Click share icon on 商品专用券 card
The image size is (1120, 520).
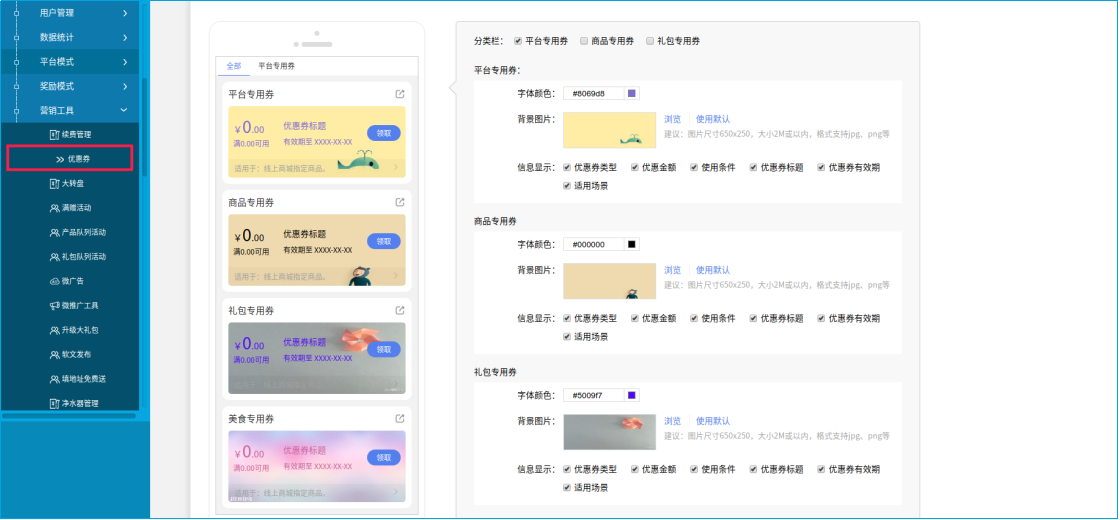400,202
